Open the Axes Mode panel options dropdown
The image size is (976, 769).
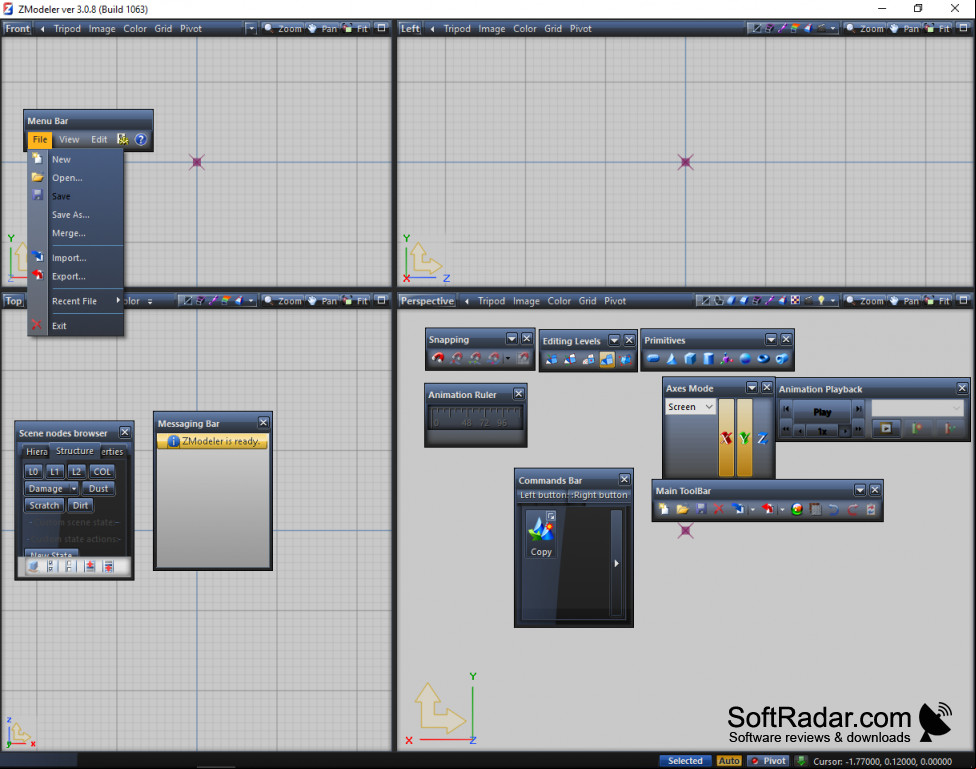752,387
